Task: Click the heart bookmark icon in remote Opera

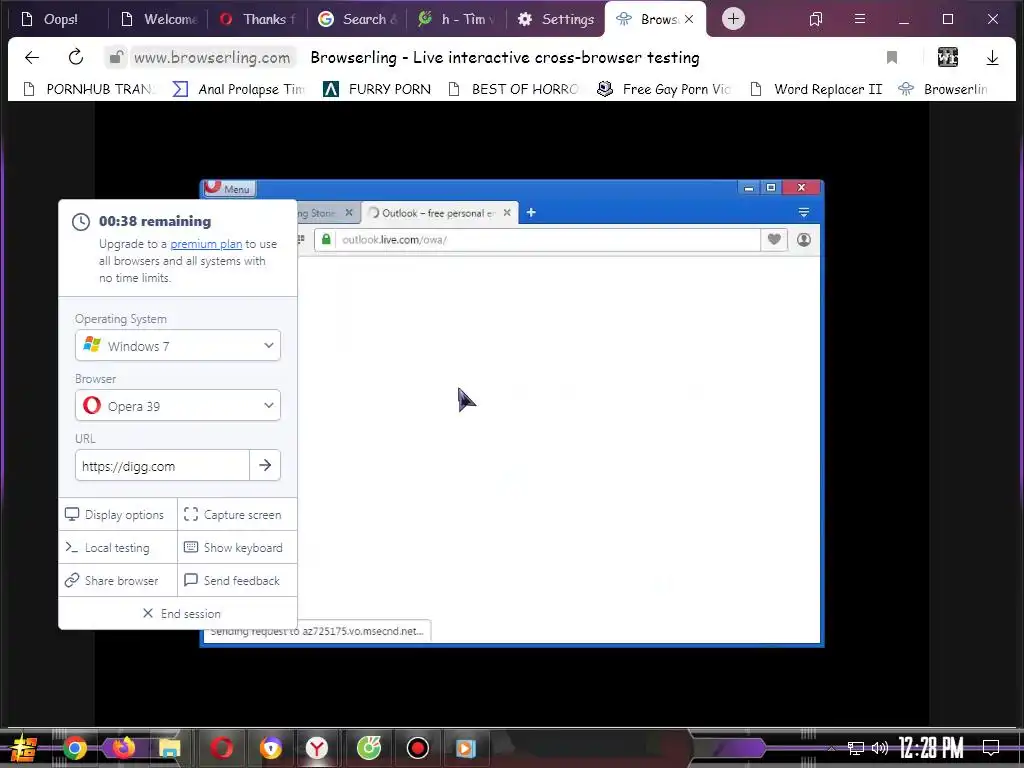Action: click(x=774, y=240)
